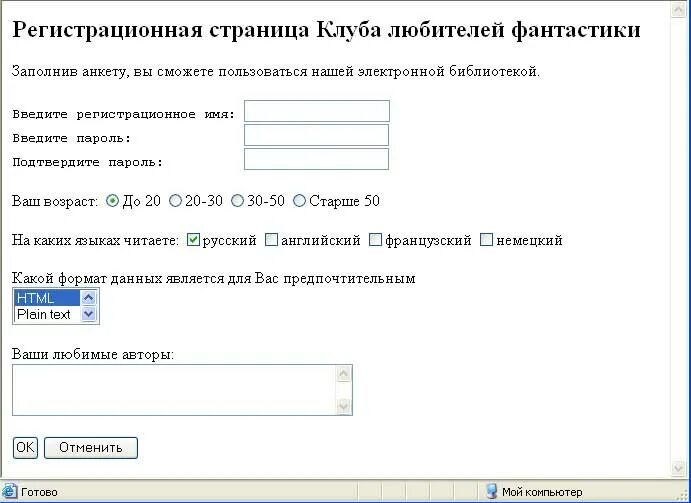Click the format list down arrow

pyautogui.click(x=89, y=314)
